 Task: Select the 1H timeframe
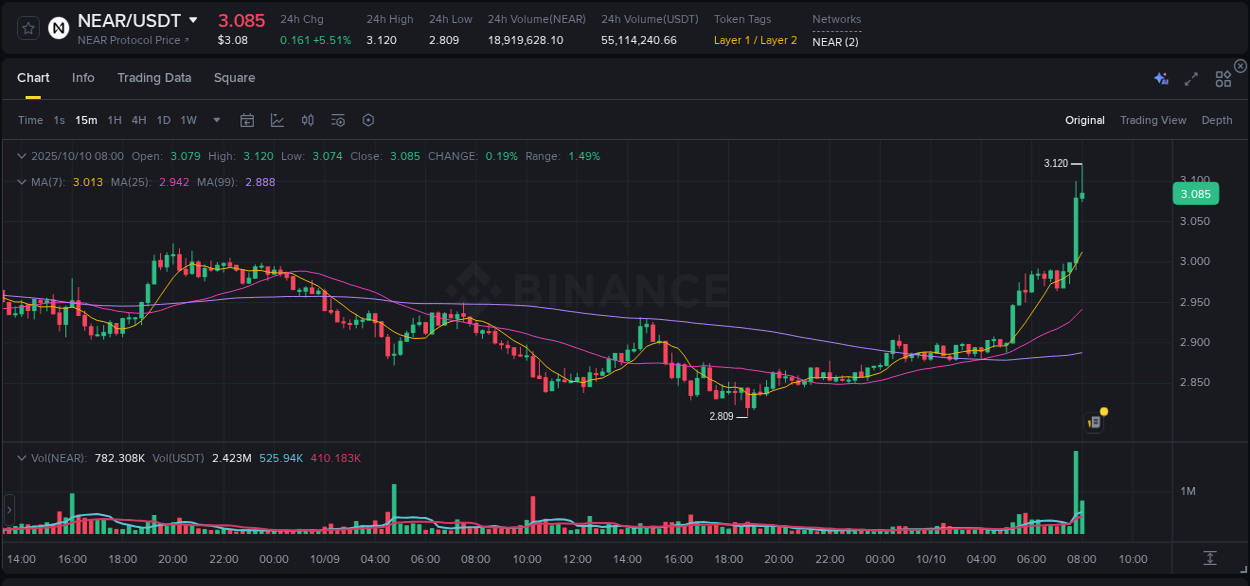pos(114,119)
